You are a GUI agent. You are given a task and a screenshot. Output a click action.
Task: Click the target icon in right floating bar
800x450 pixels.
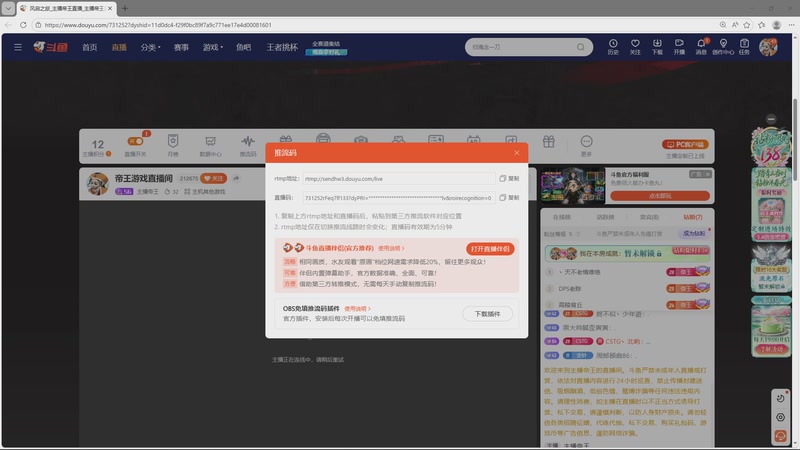(781, 417)
